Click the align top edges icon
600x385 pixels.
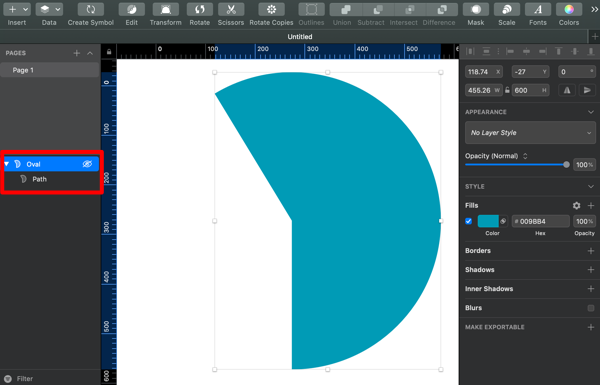(559, 51)
